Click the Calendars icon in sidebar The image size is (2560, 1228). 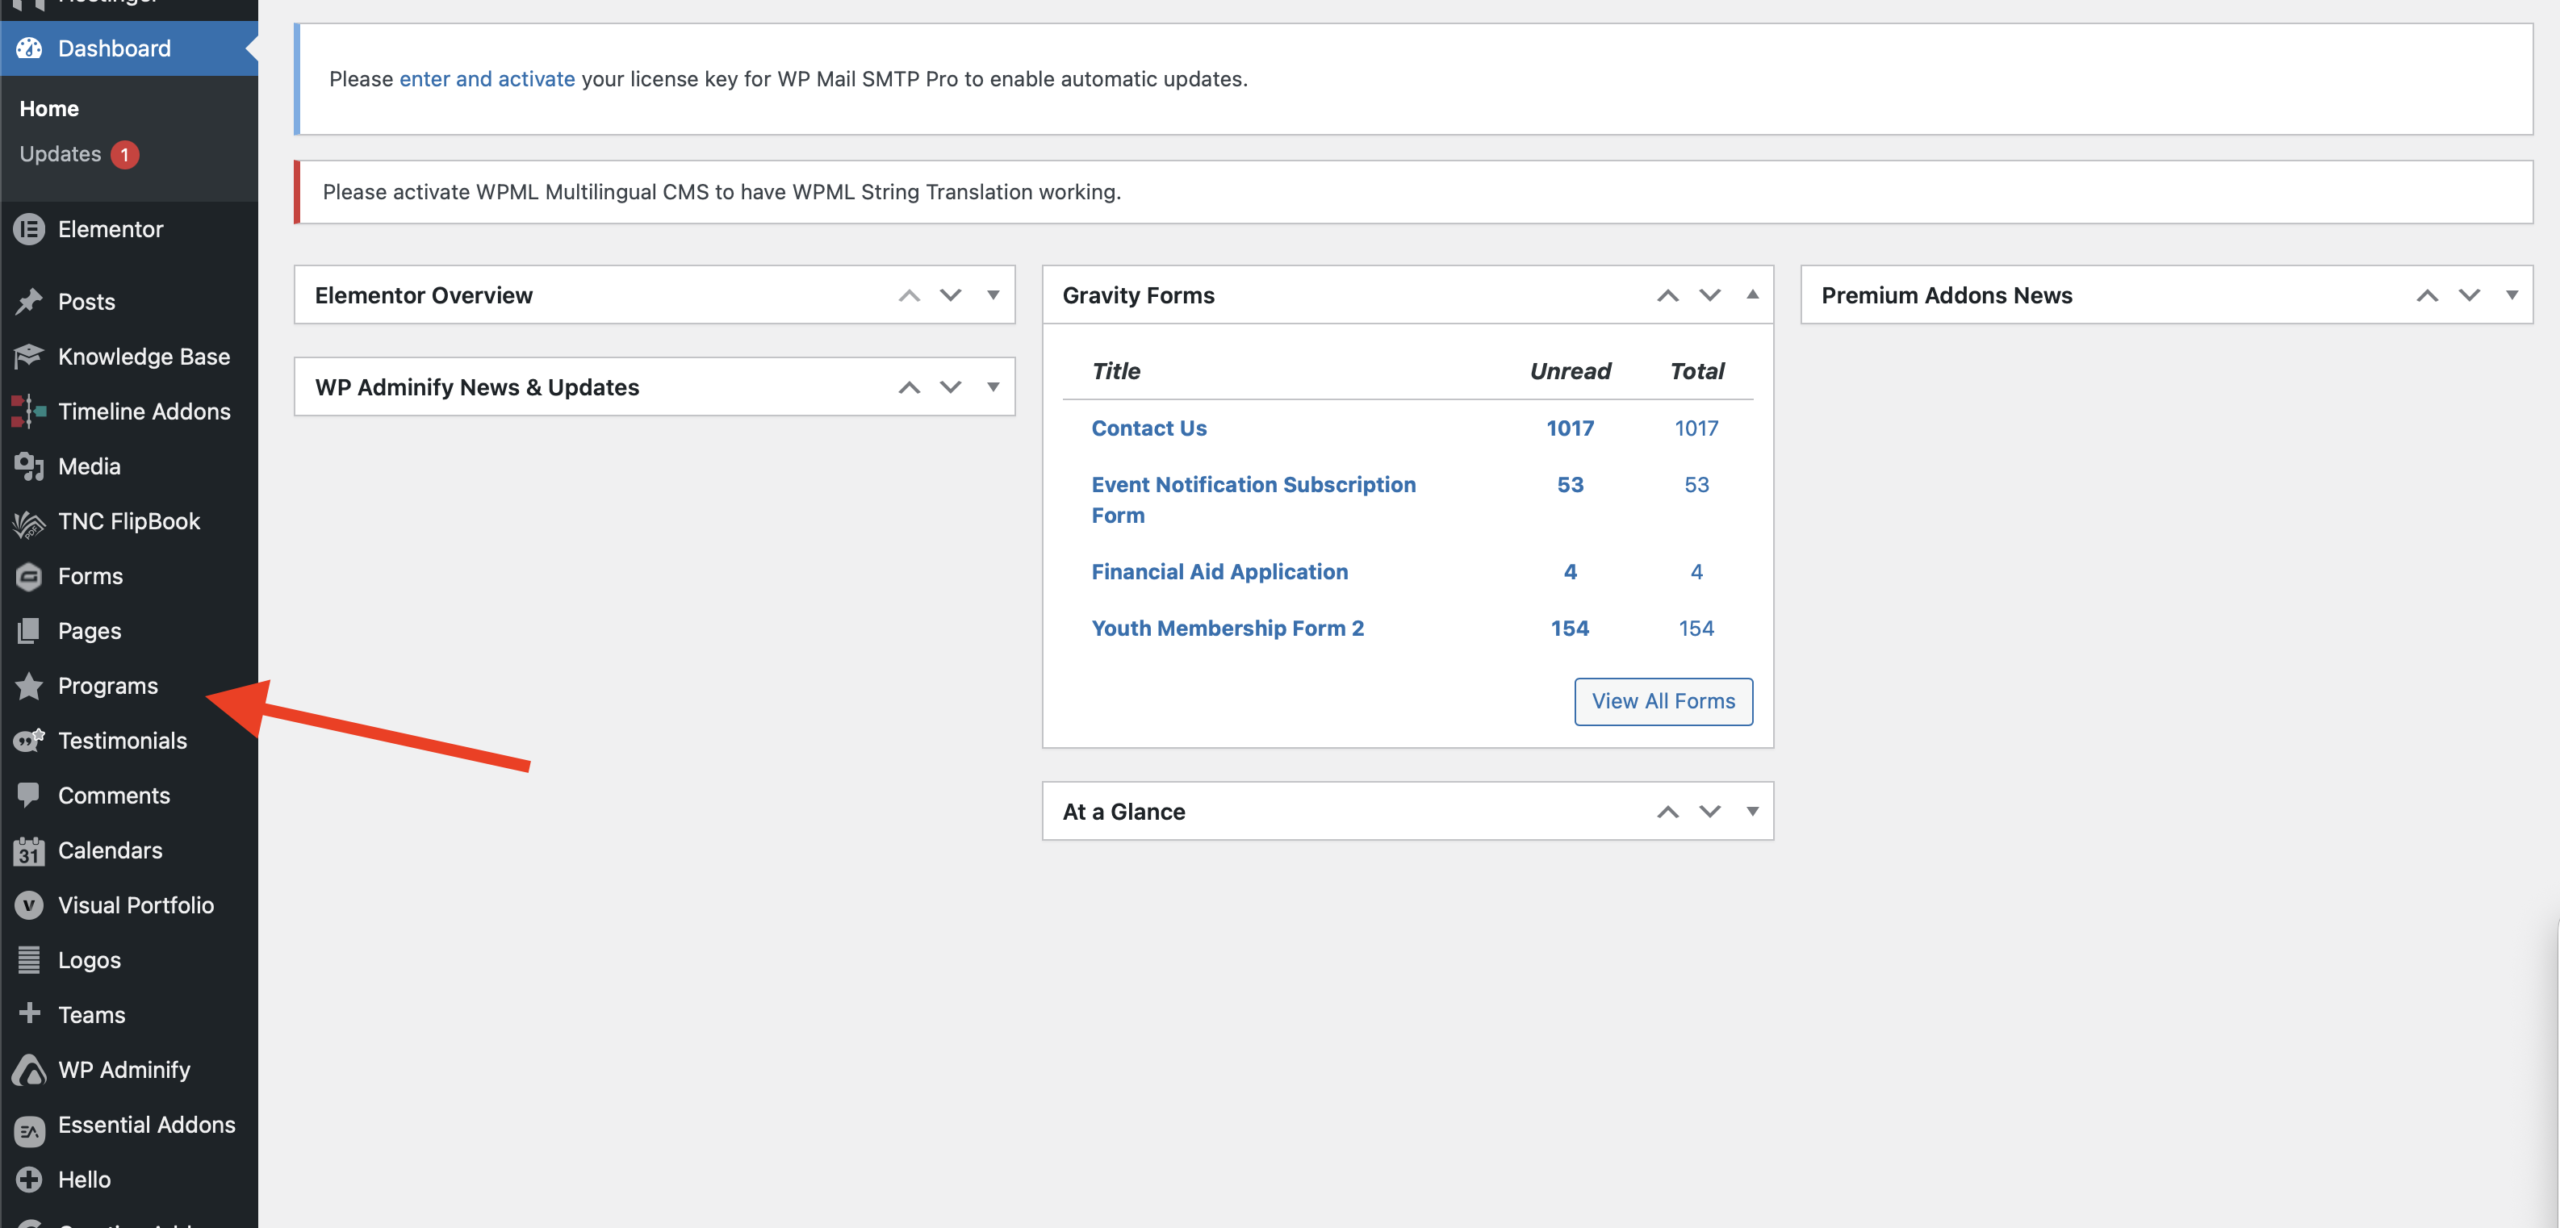(x=29, y=851)
